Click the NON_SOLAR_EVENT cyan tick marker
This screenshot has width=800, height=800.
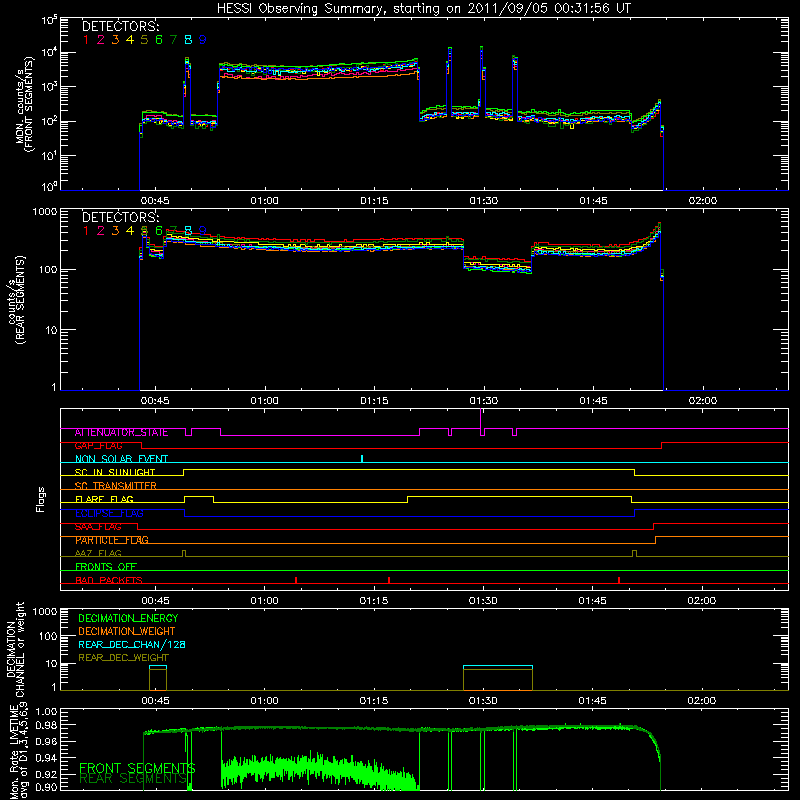[362, 458]
